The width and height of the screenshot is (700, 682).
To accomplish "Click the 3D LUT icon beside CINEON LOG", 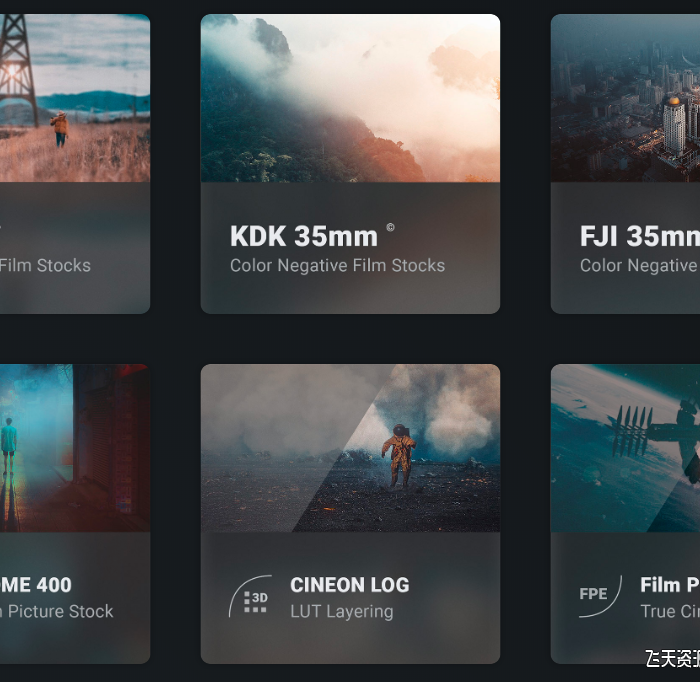I will (x=250, y=597).
